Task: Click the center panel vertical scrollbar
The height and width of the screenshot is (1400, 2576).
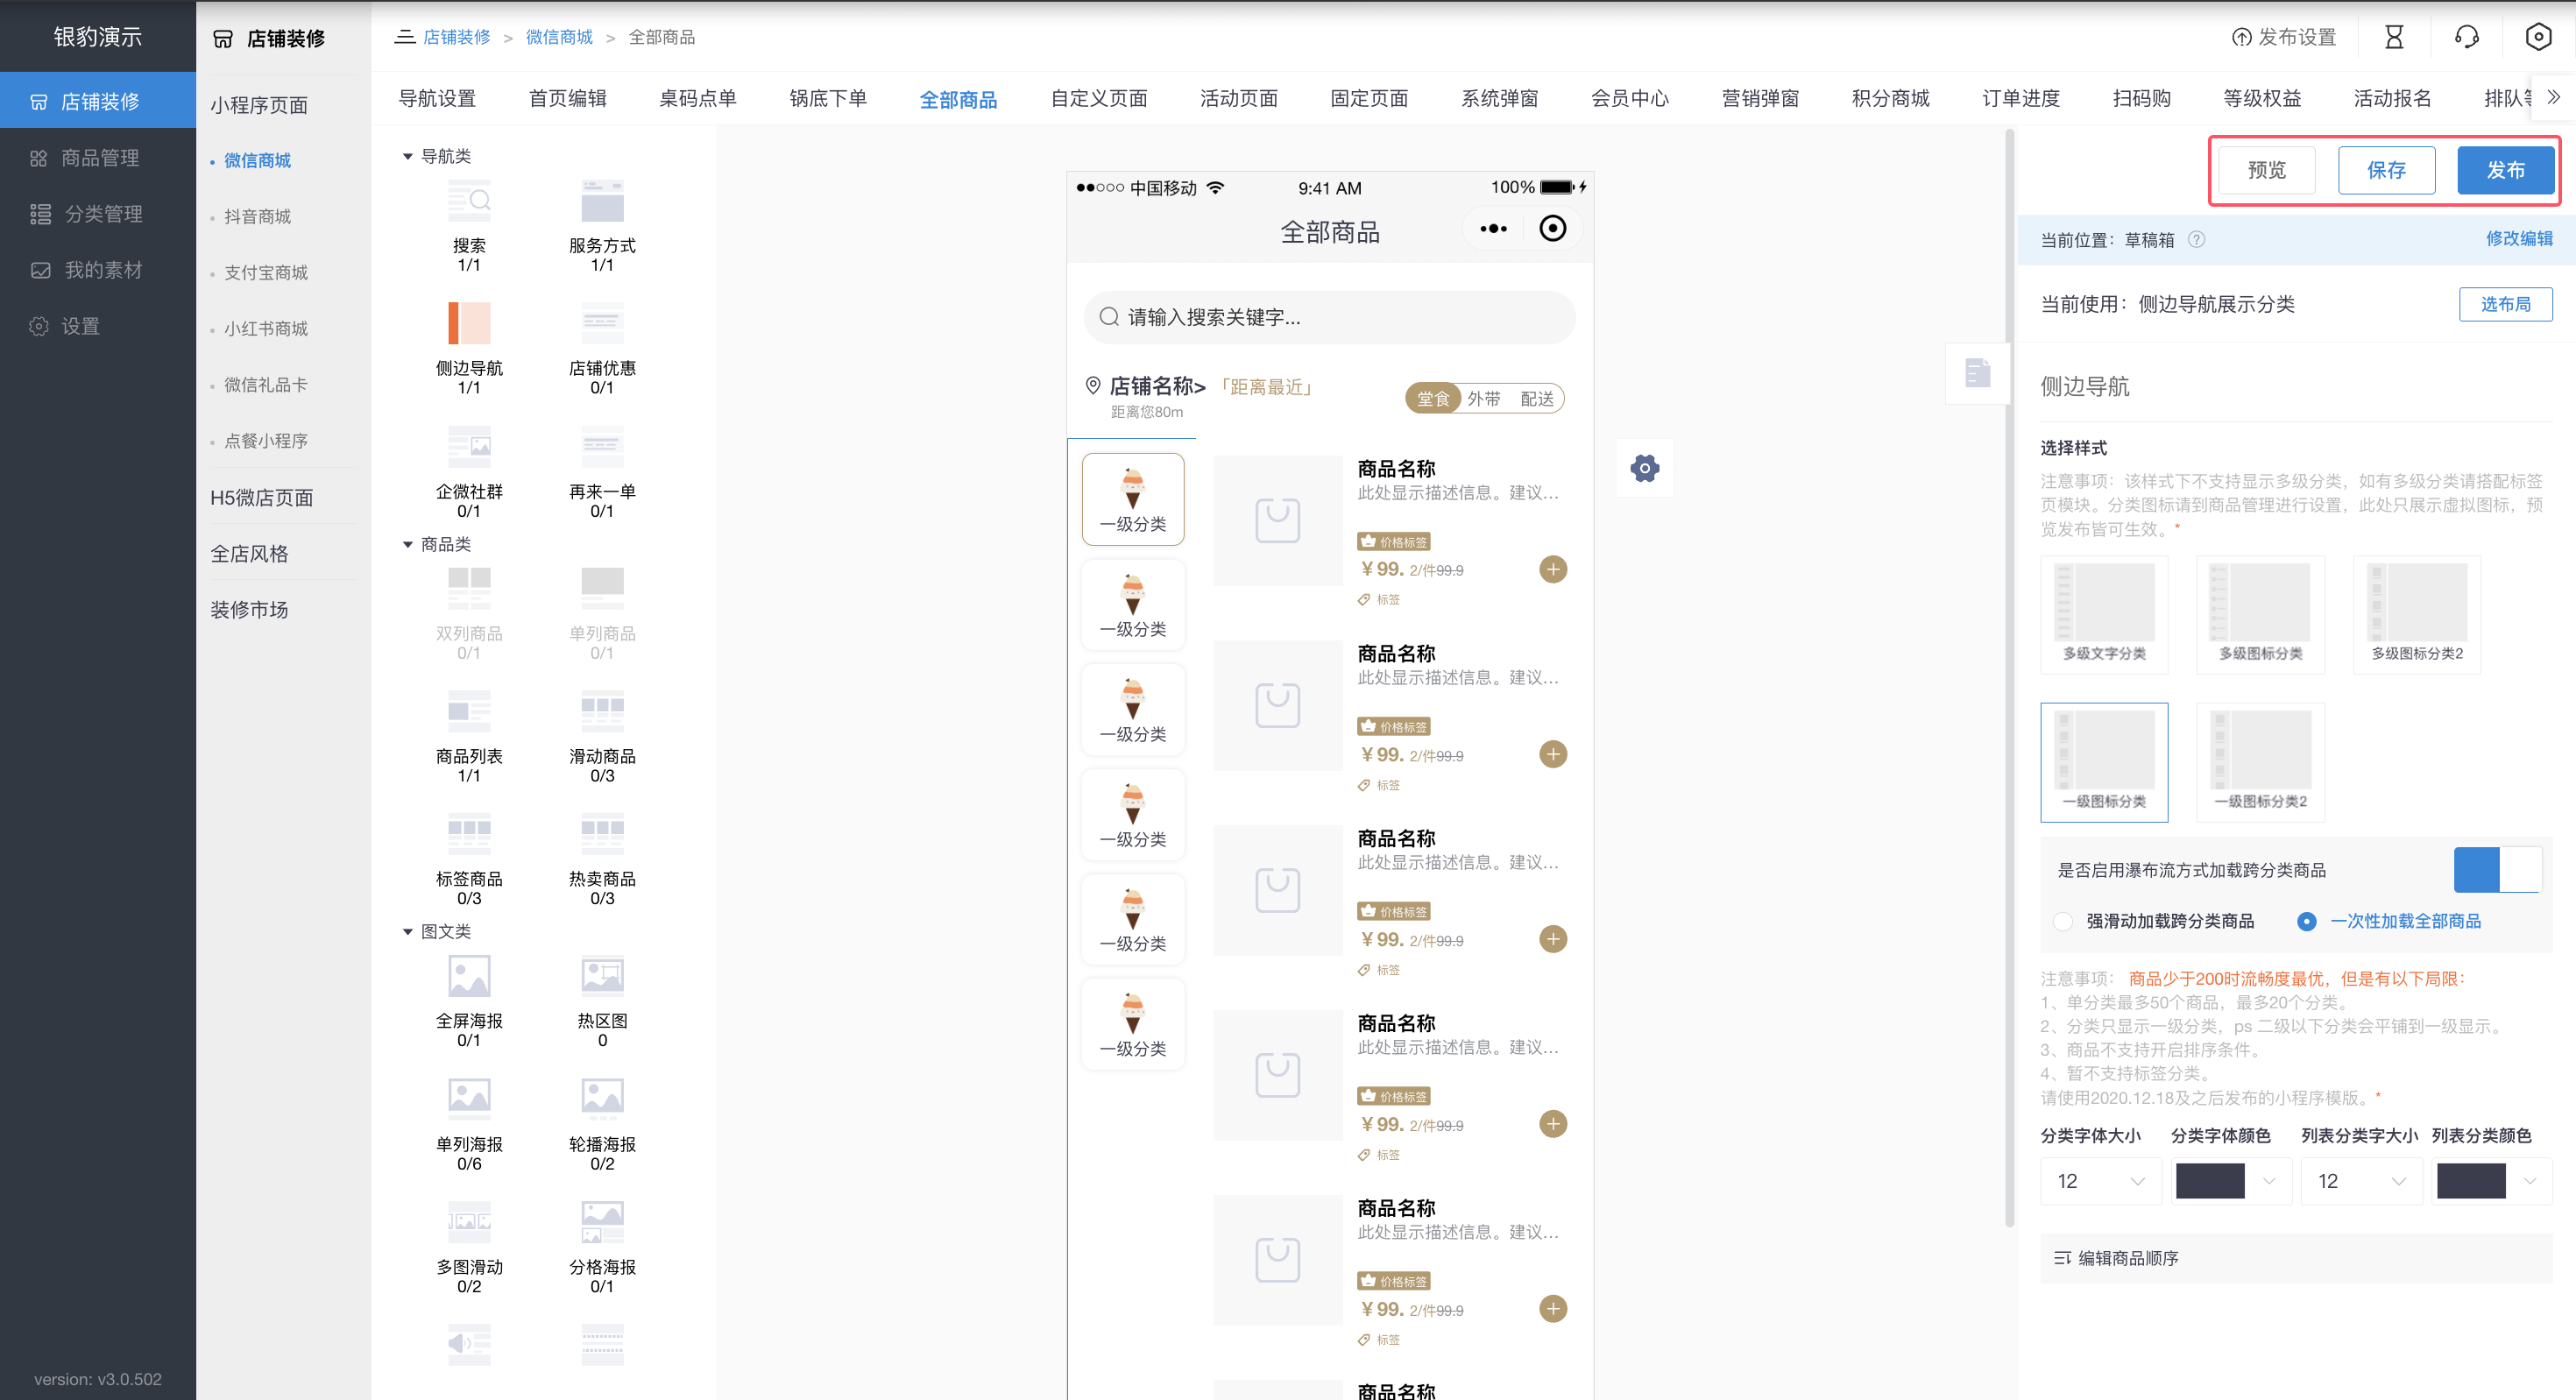Action: (x=2009, y=680)
